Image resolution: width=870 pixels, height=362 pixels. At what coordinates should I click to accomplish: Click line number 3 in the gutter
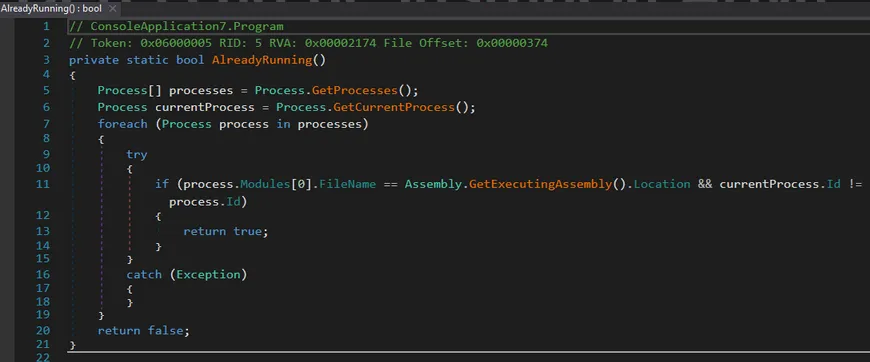tap(46, 59)
